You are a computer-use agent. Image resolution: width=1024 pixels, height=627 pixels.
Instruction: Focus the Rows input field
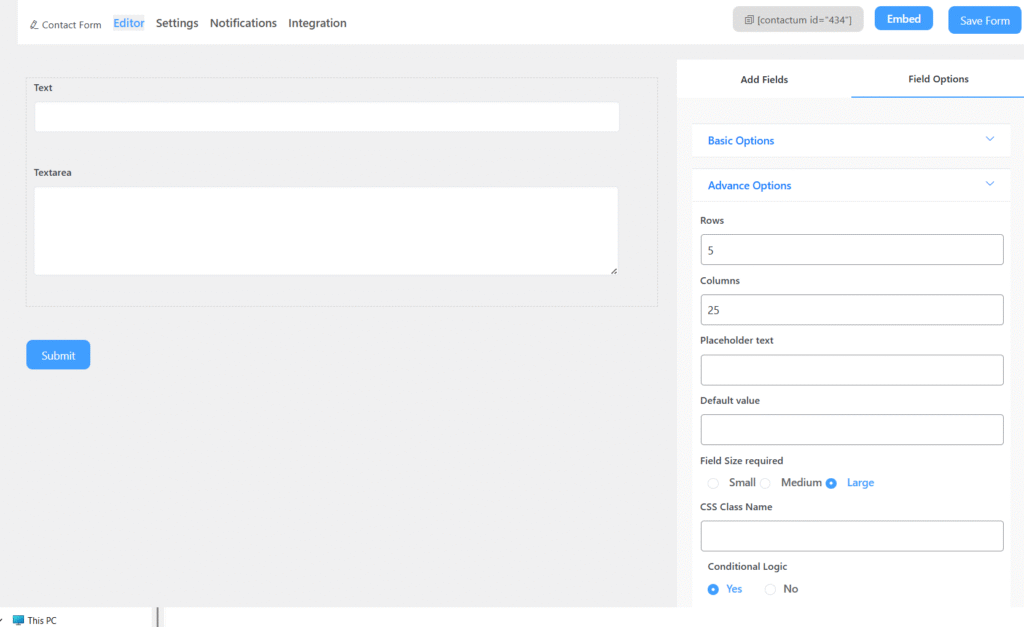pos(851,250)
